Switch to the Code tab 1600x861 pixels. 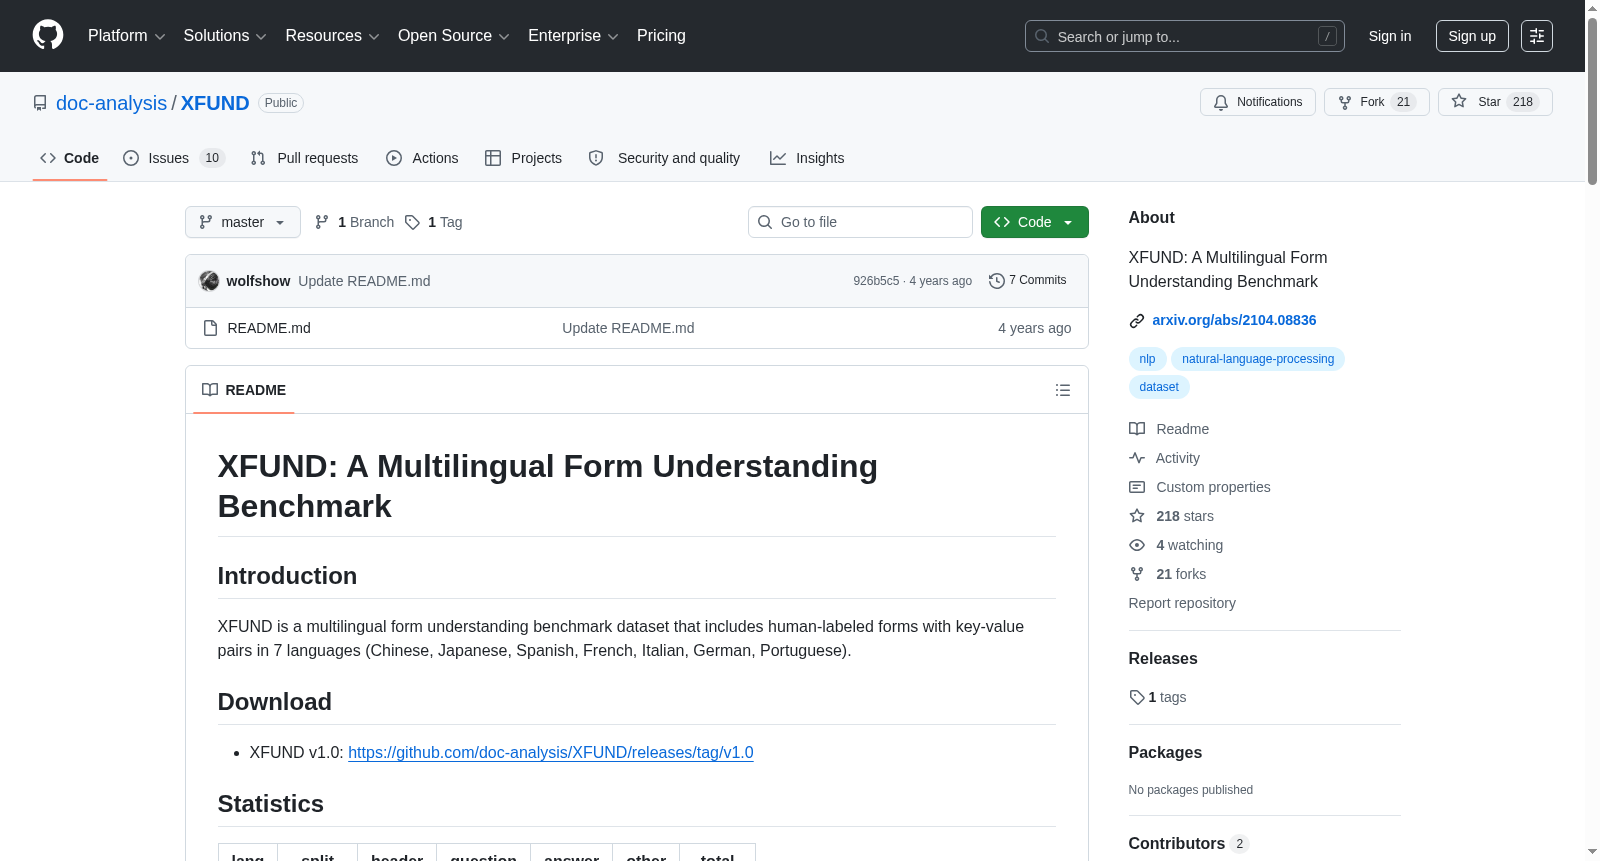click(70, 158)
